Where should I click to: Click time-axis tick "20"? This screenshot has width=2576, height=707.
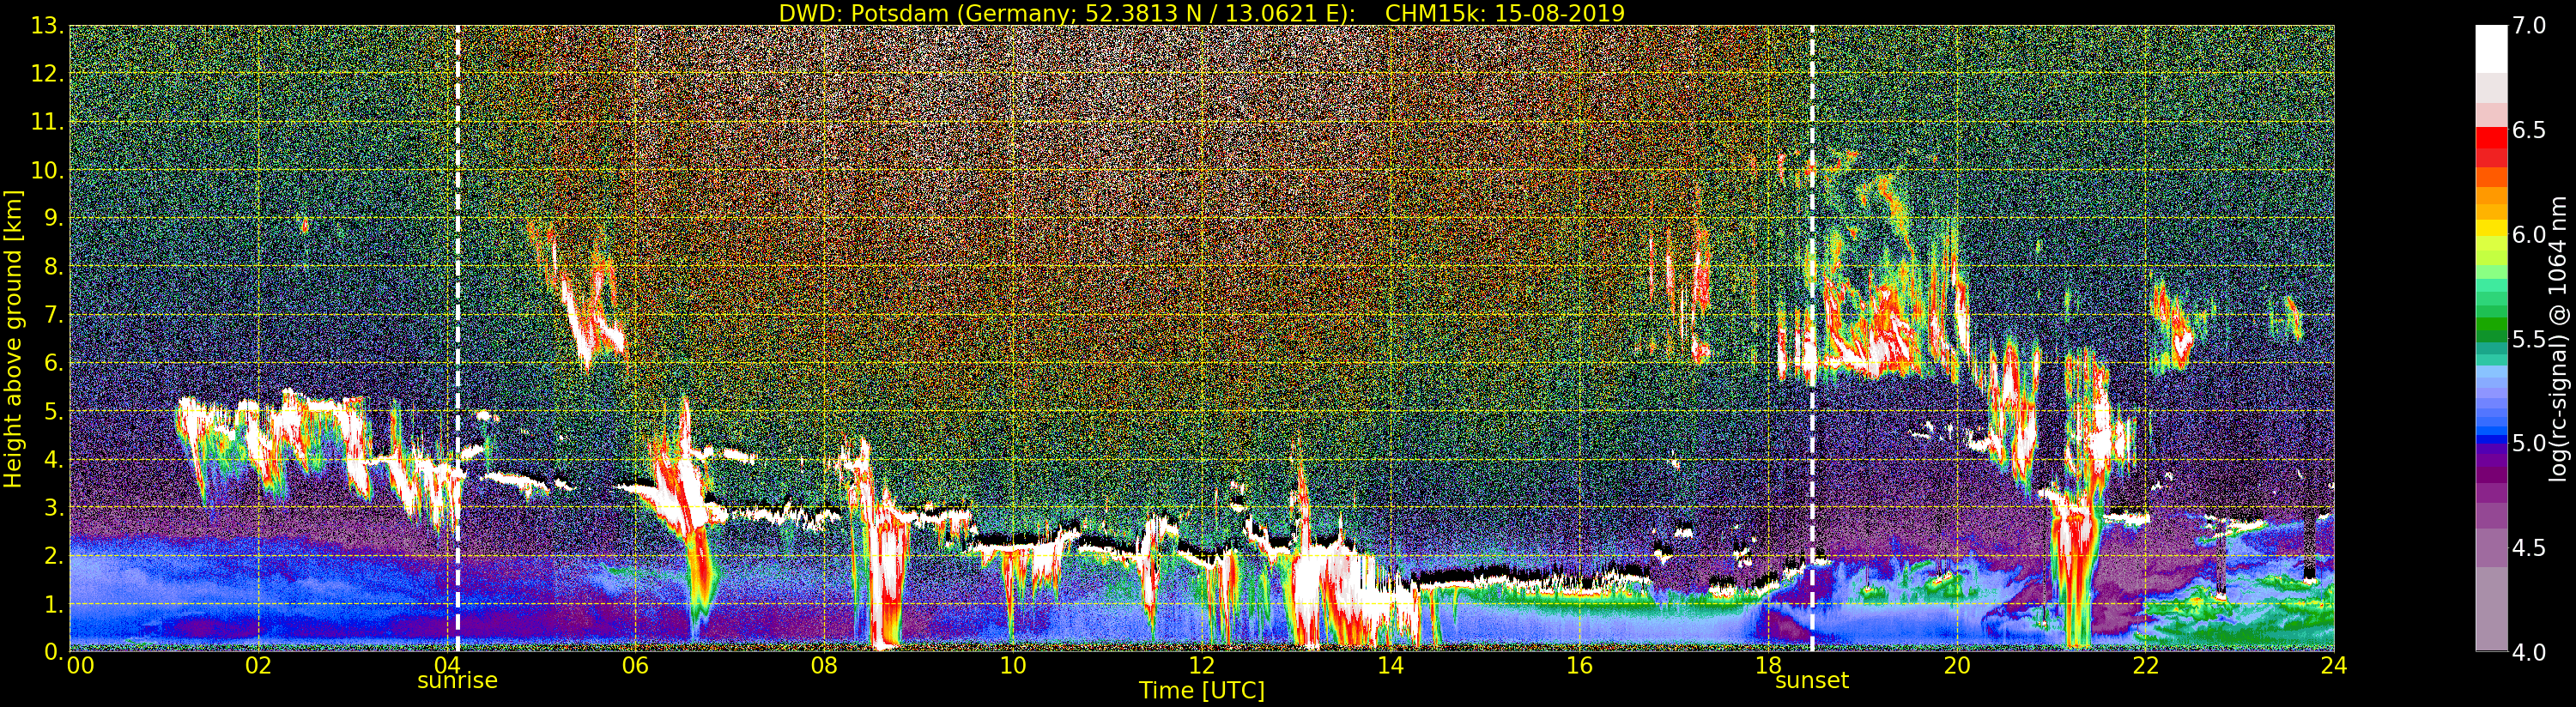(1957, 665)
